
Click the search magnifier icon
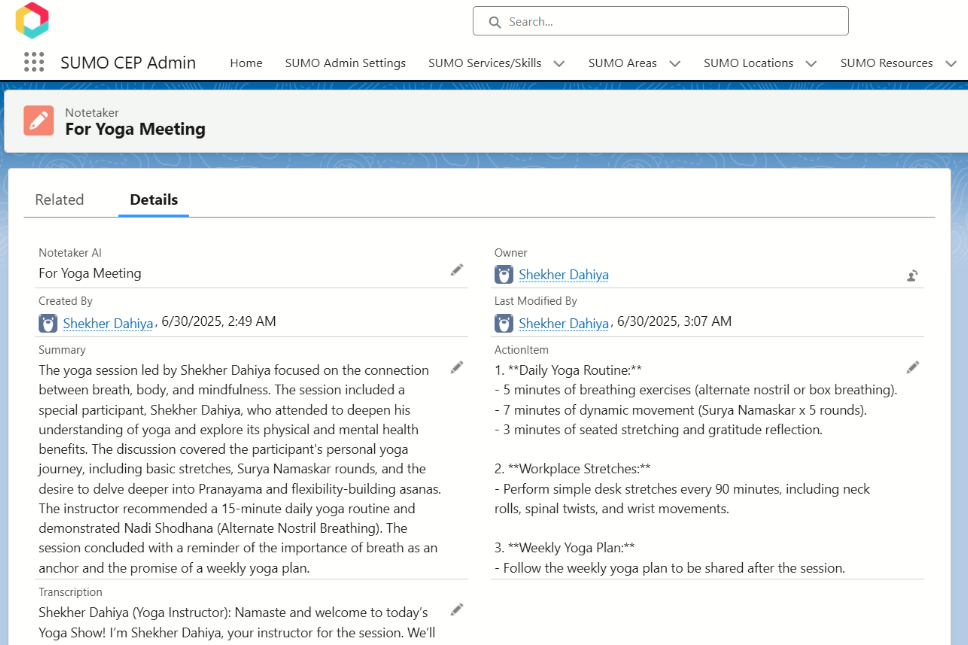tap(494, 22)
